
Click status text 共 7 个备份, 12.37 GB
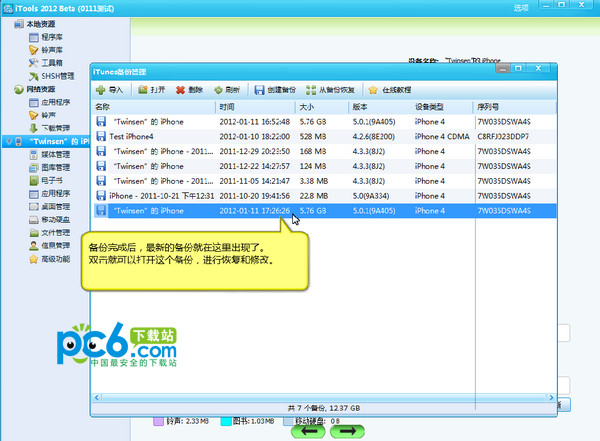tap(324, 408)
